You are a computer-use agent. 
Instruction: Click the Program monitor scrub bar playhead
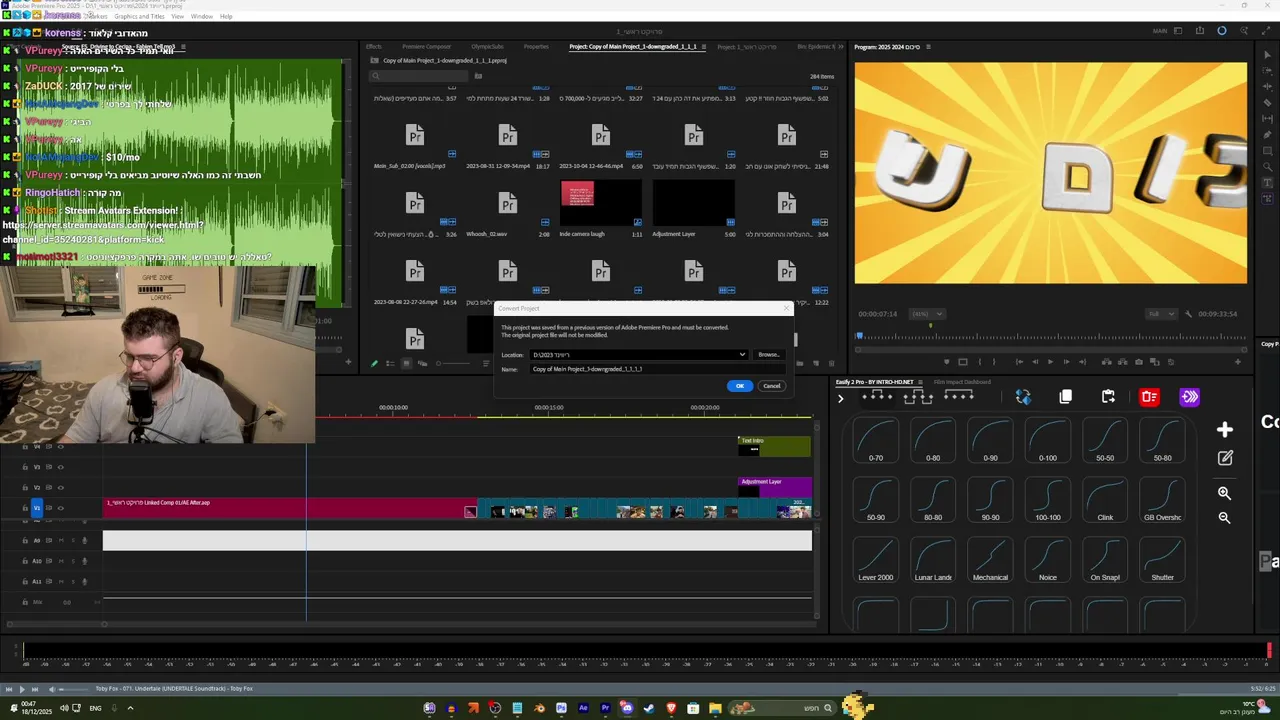point(859,336)
